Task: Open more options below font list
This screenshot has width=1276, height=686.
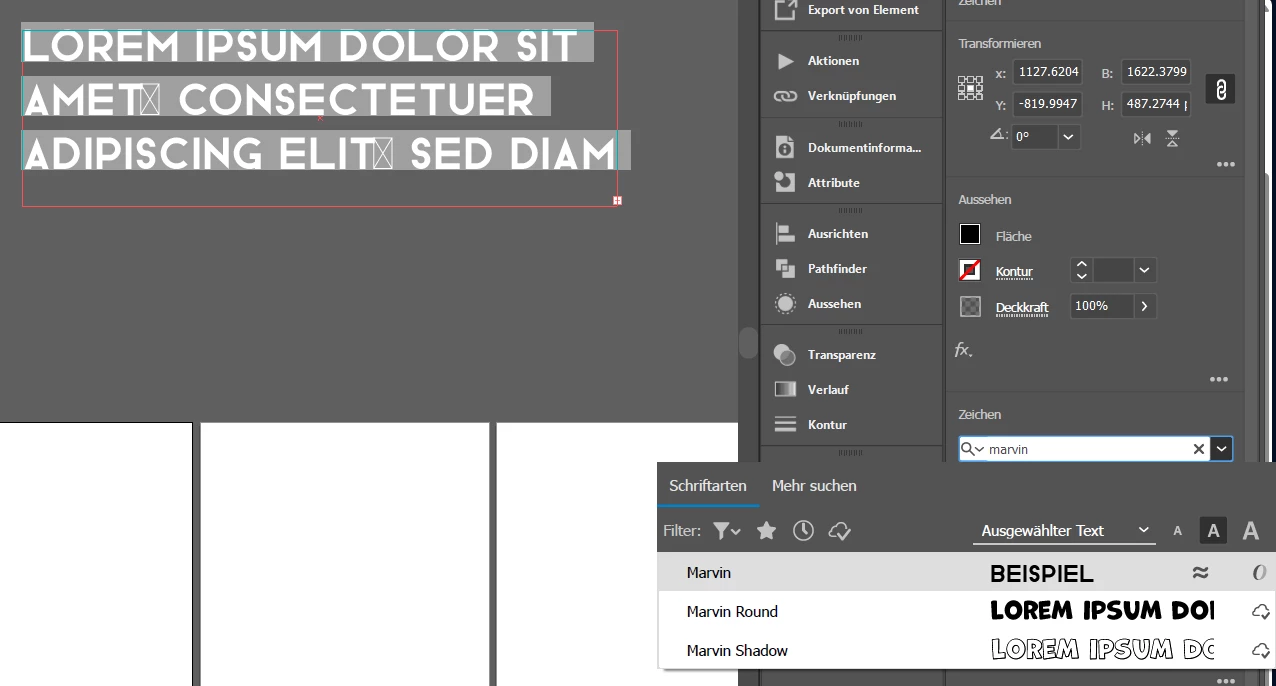Action: click(1226, 681)
